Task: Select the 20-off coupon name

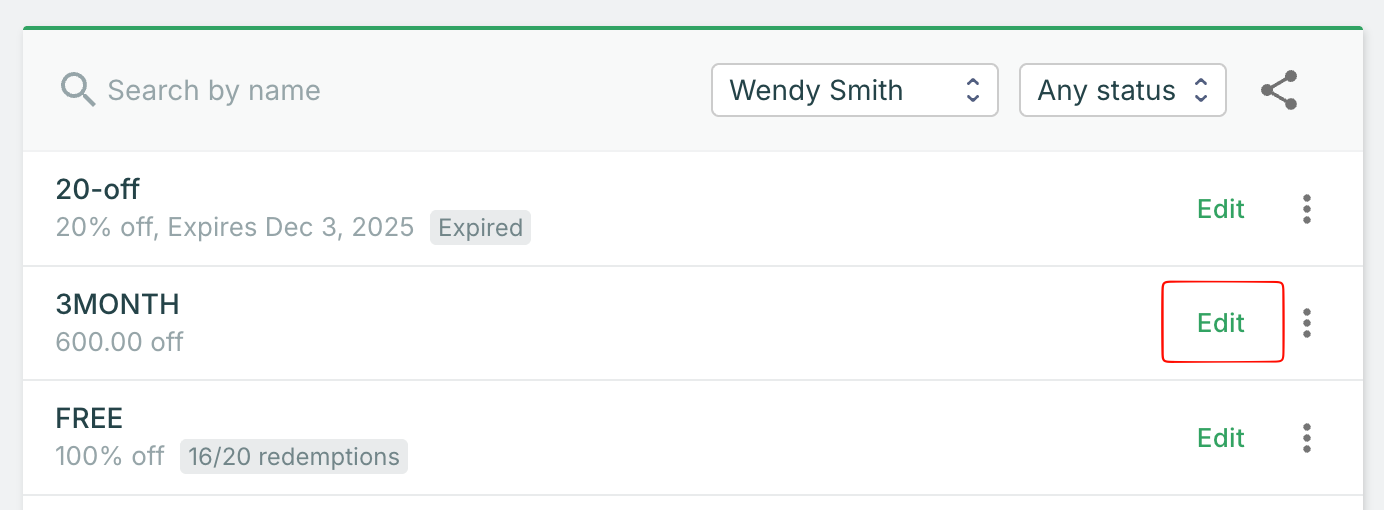Action: pyautogui.click(x=98, y=189)
